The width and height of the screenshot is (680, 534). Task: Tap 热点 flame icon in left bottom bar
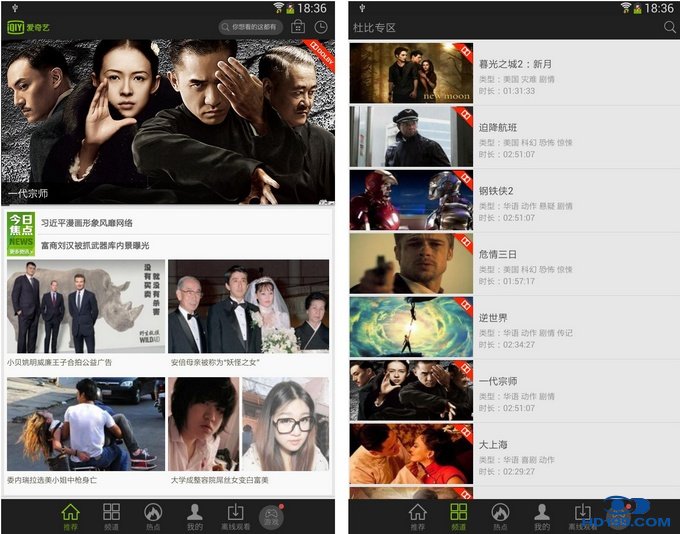click(153, 516)
